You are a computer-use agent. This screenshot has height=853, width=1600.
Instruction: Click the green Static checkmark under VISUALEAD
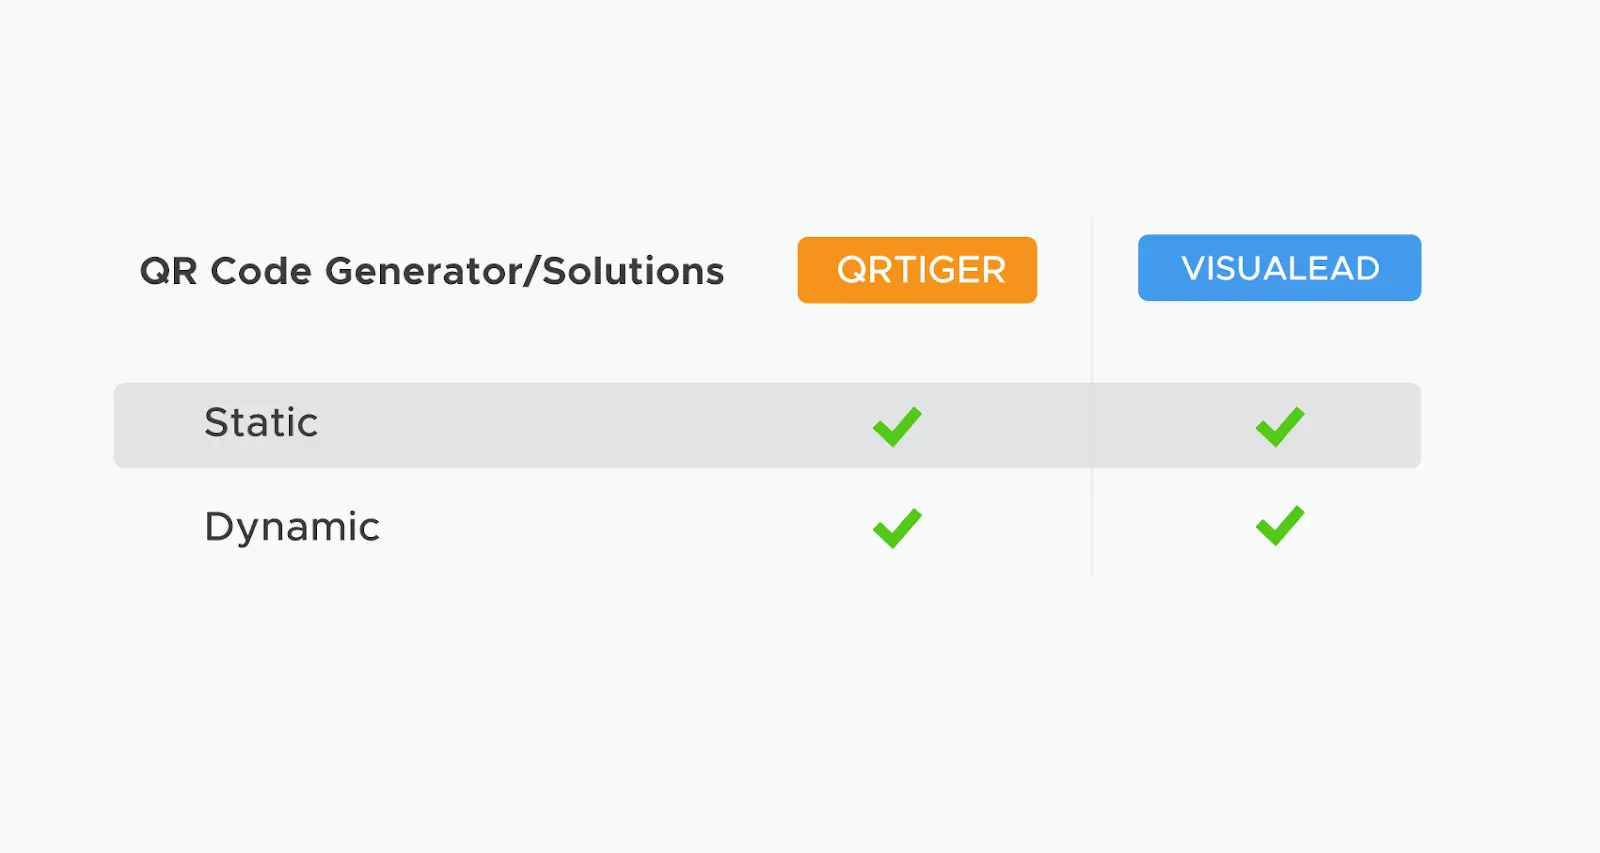tap(1280, 427)
